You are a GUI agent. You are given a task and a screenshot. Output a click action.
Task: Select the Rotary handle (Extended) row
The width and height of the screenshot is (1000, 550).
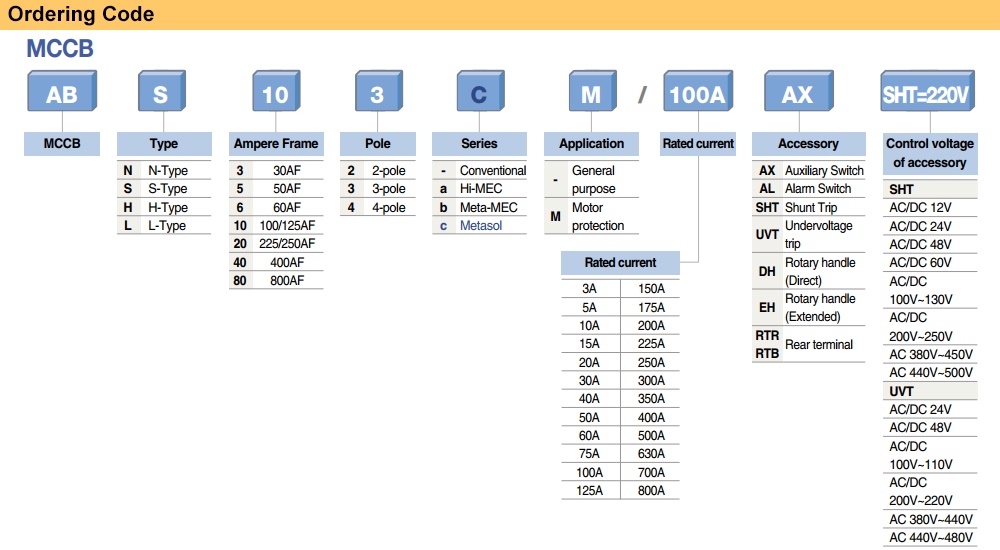click(x=809, y=308)
